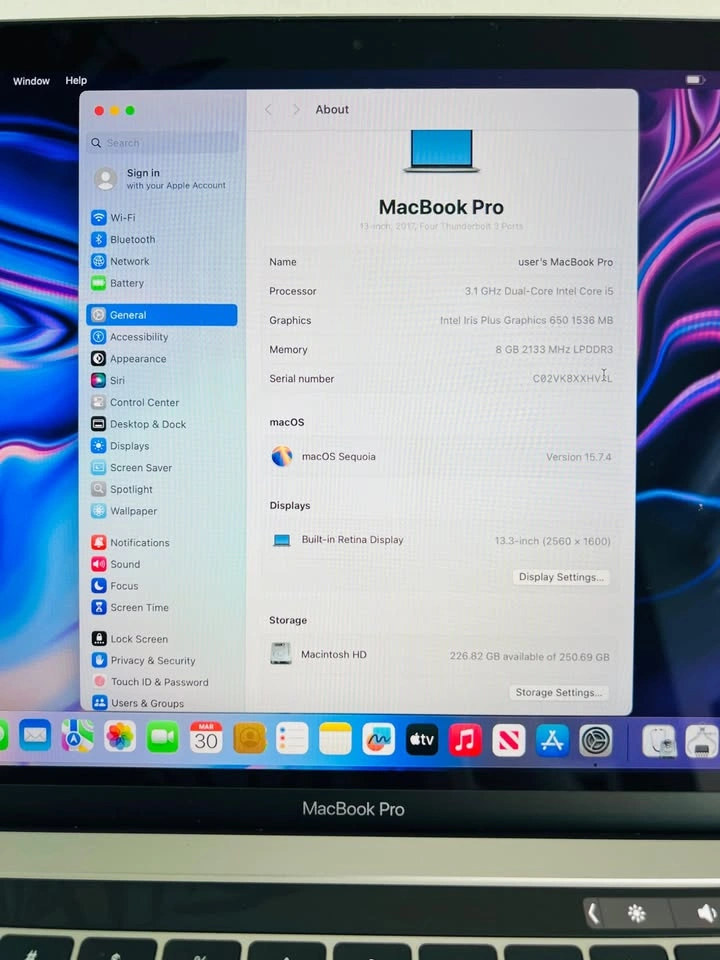Click Intel Iris Plus Graphics 650 value
The height and width of the screenshot is (960, 720).
coord(527,320)
